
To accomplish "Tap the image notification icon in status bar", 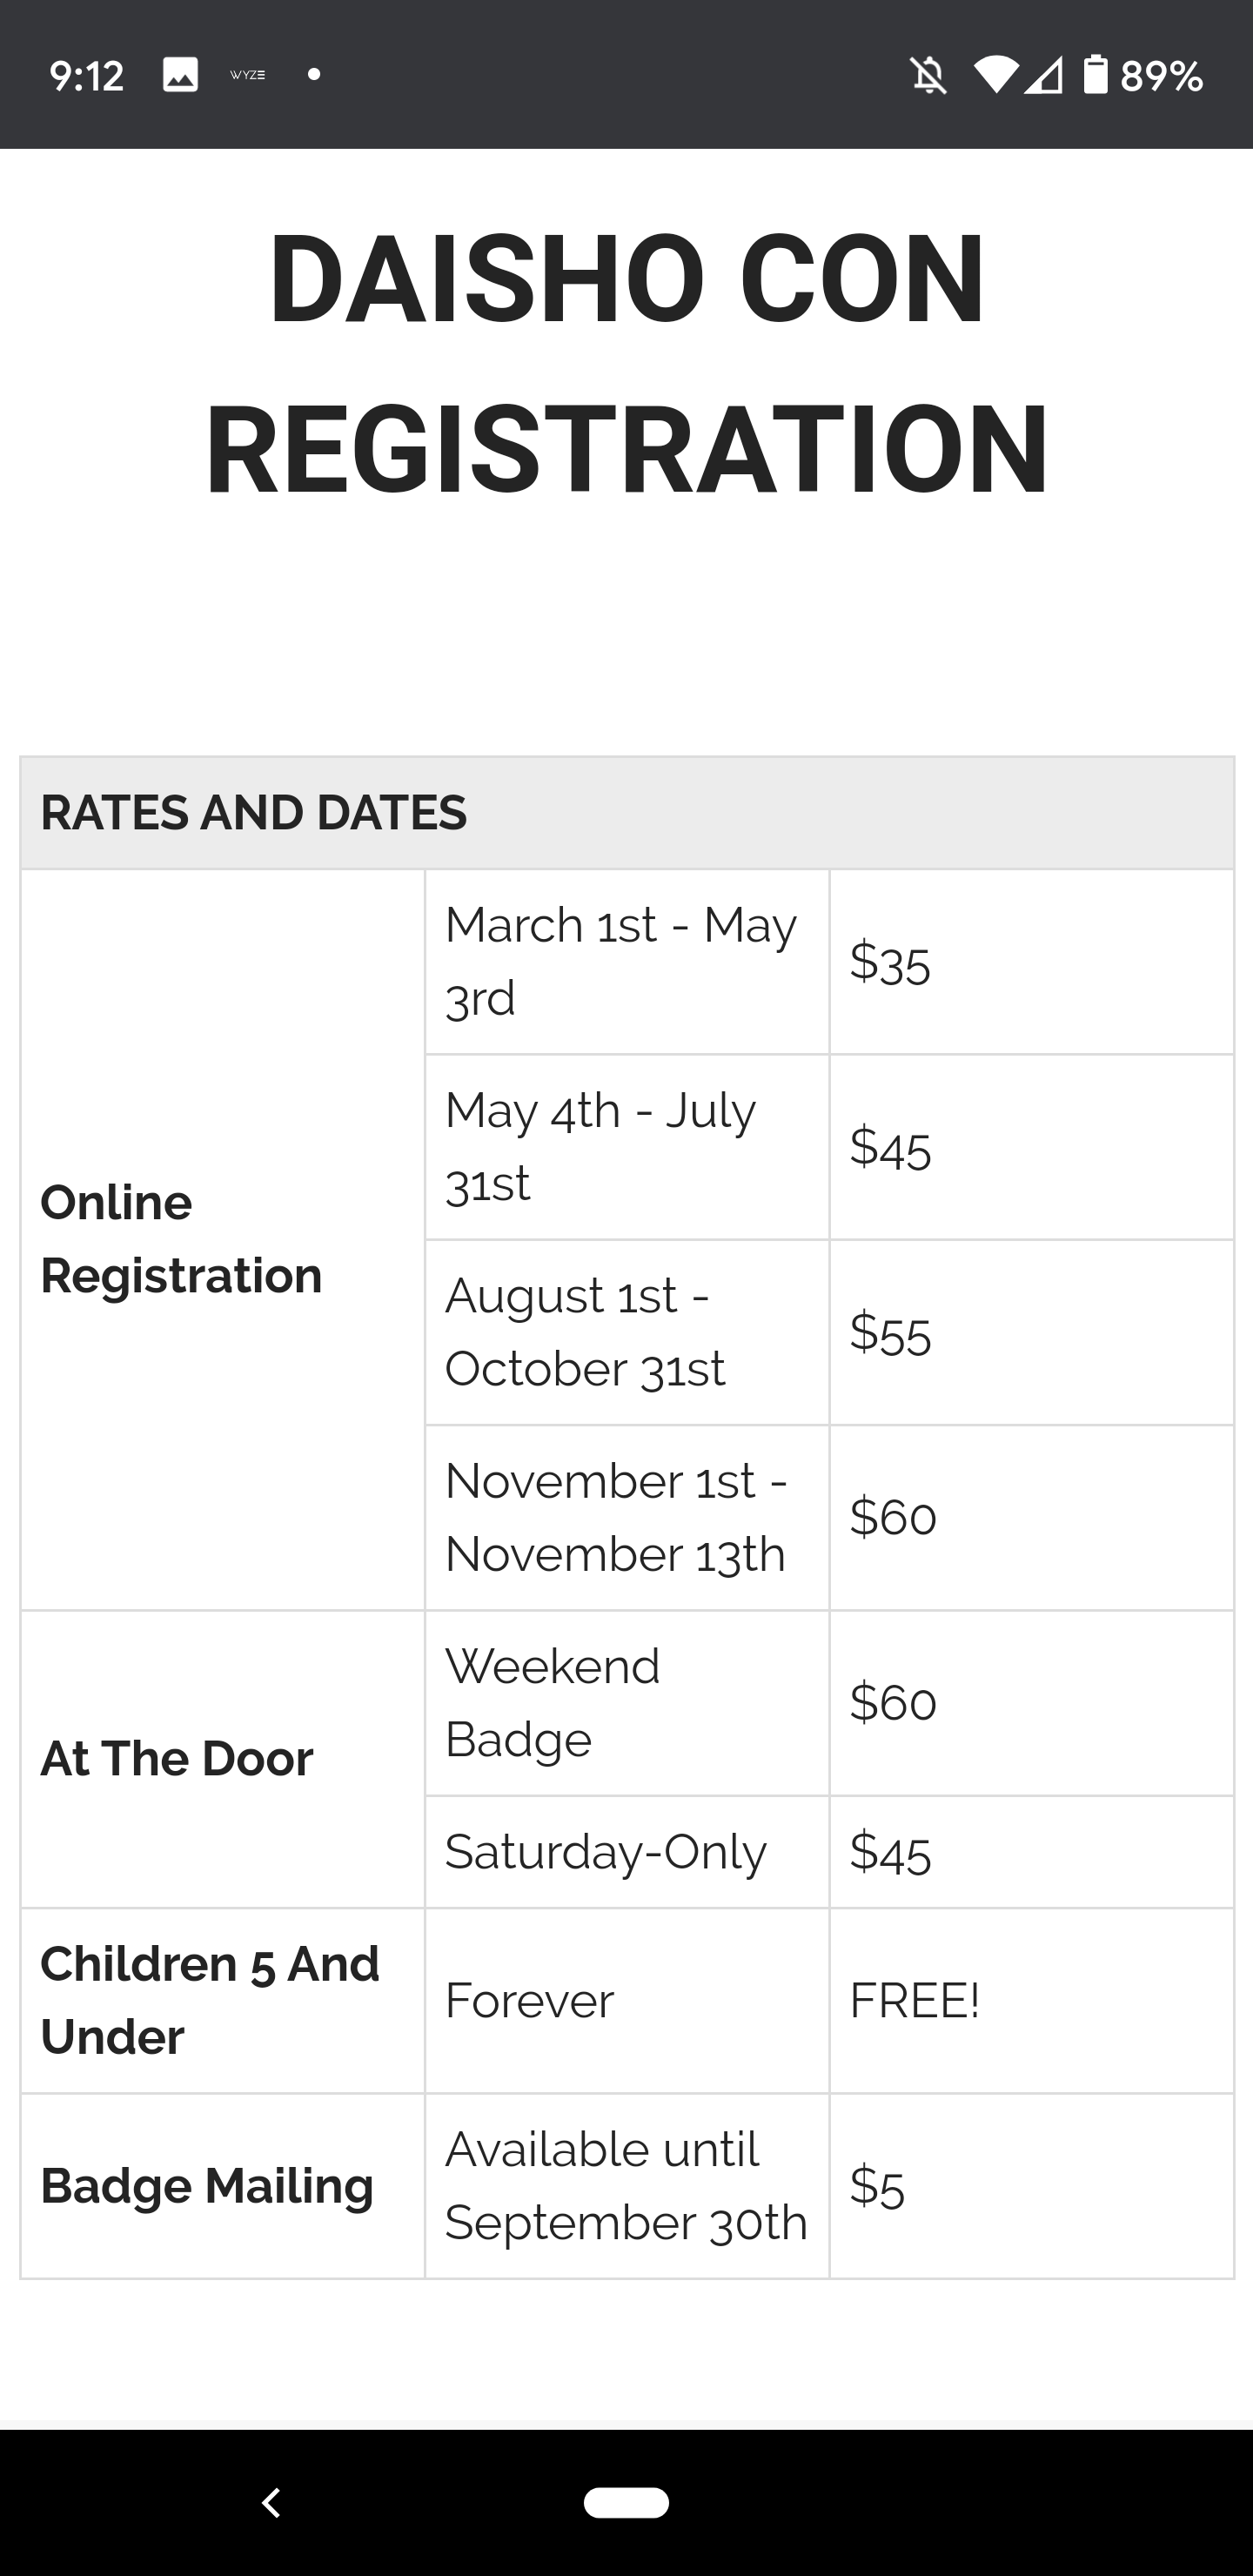I will tap(180, 75).
